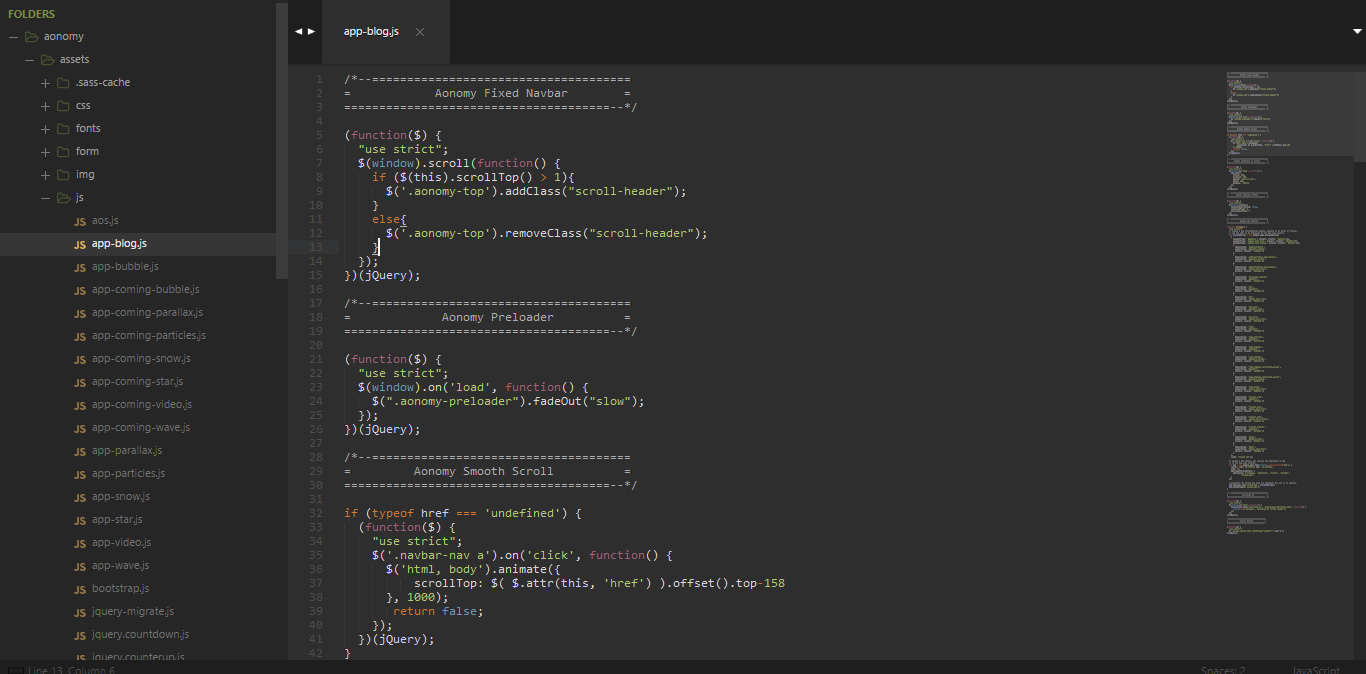Collapse the js folder
This screenshot has width=1366, height=674.
[45, 198]
